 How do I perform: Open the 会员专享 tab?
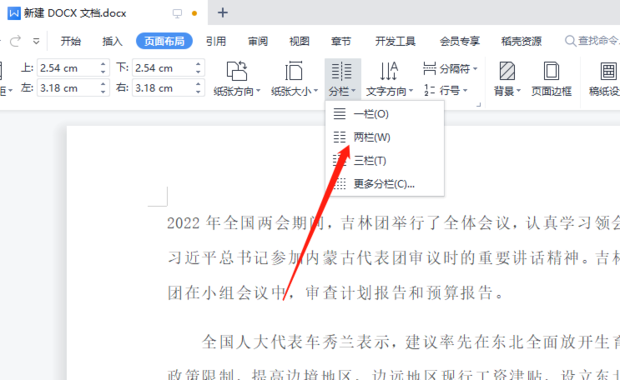pos(459,41)
